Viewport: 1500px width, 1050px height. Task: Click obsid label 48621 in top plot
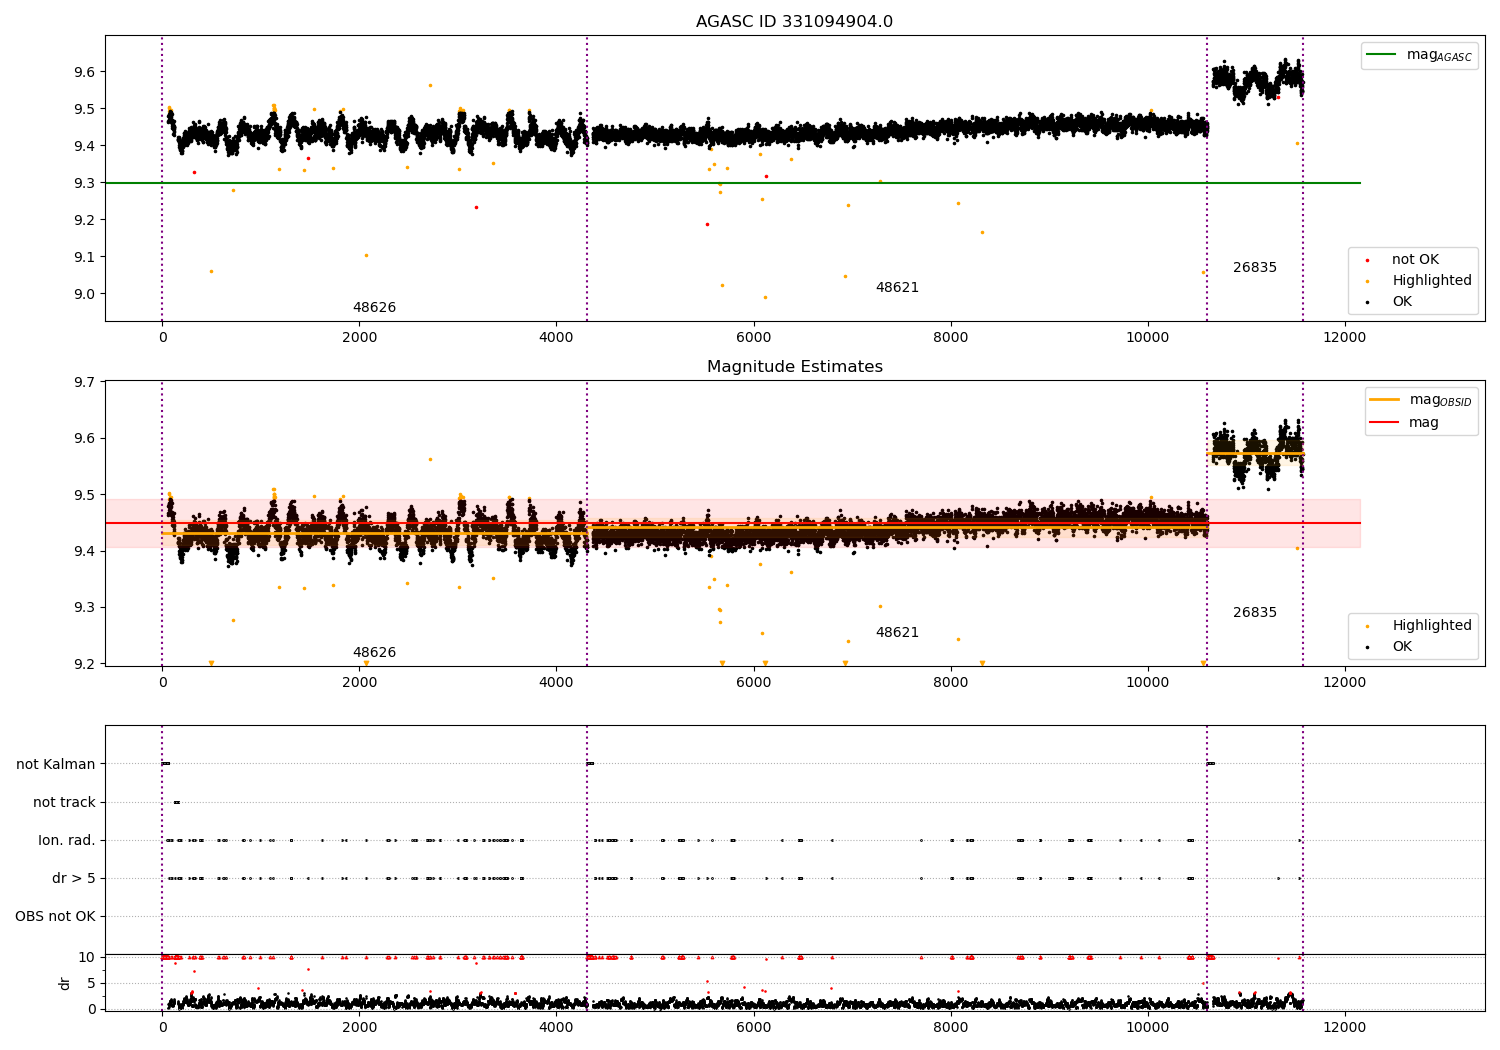pos(897,288)
